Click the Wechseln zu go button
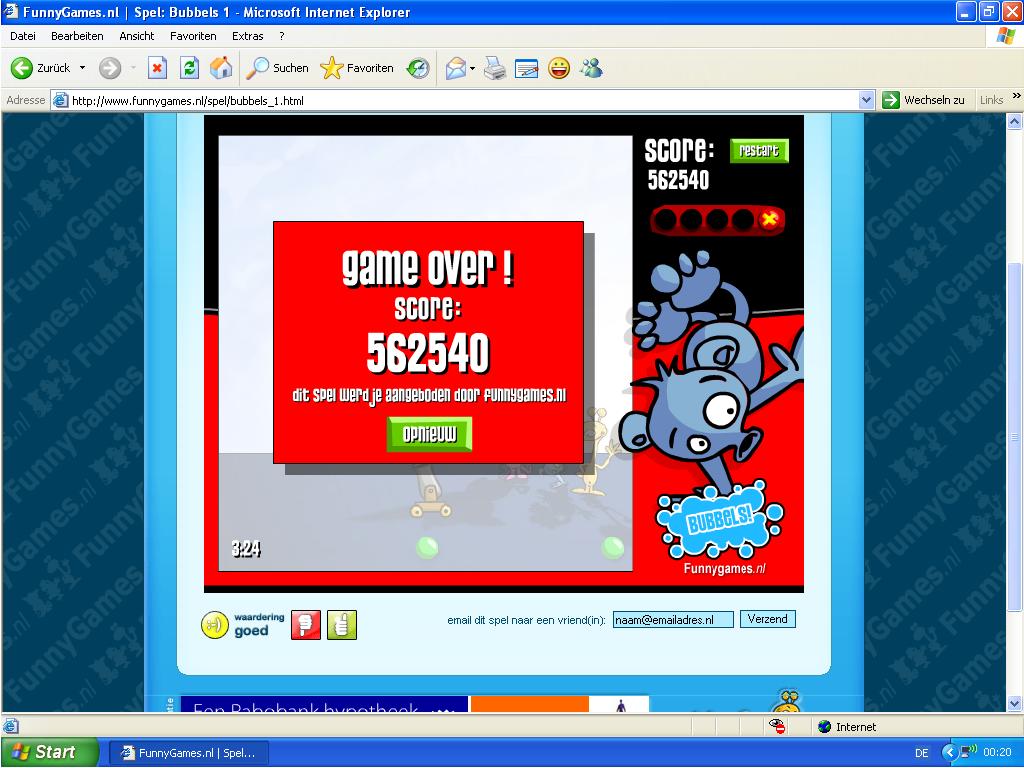Image resolution: width=1024 pixels, height=768 pixels. 923,100
